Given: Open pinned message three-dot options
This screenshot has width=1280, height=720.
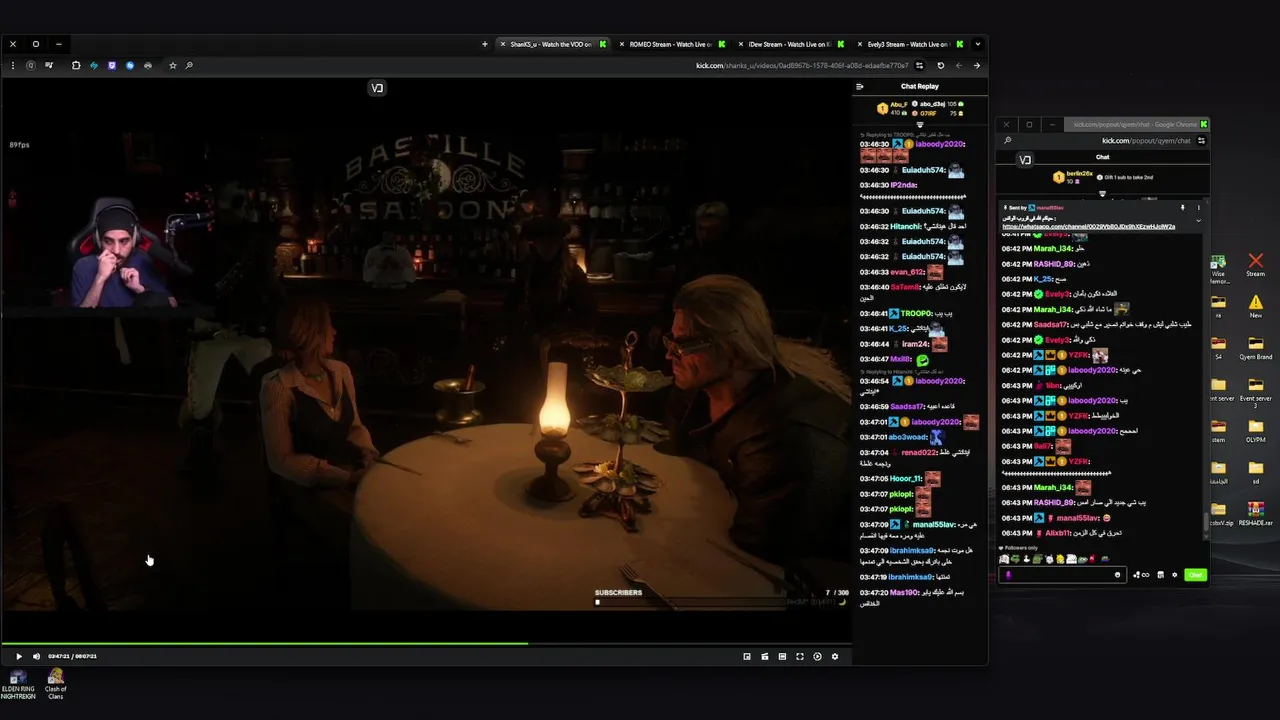Looking at the screenshot, I should (x=1198, y=208).
